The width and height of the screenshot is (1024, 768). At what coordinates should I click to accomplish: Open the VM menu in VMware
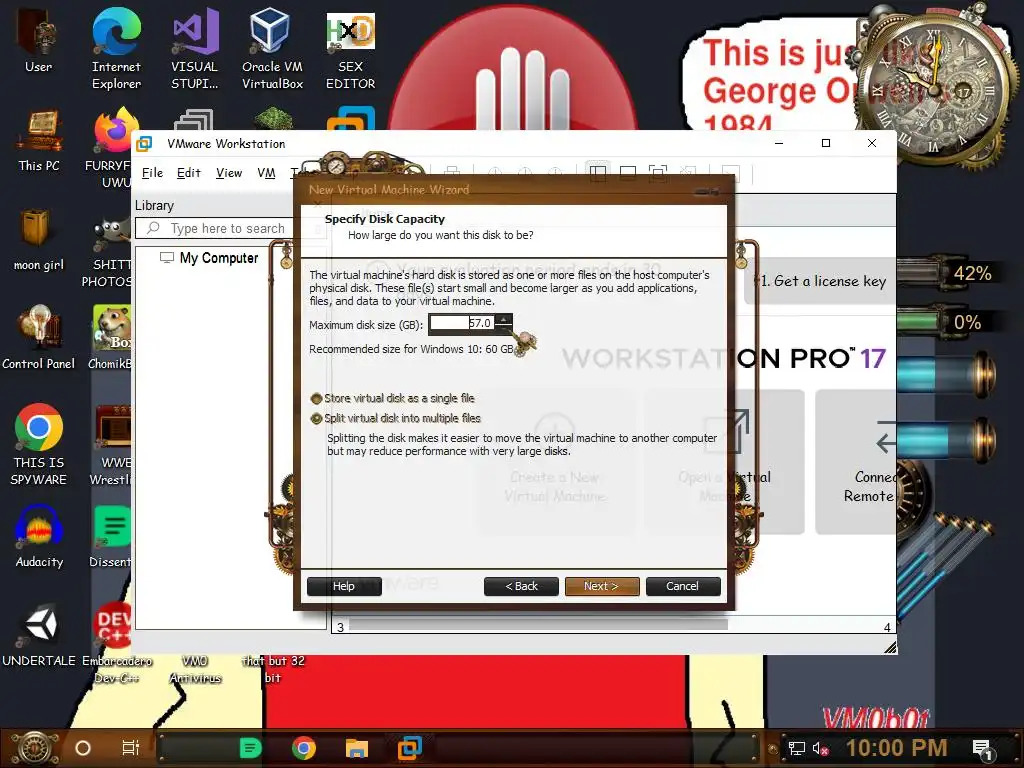tap(266, 173)
